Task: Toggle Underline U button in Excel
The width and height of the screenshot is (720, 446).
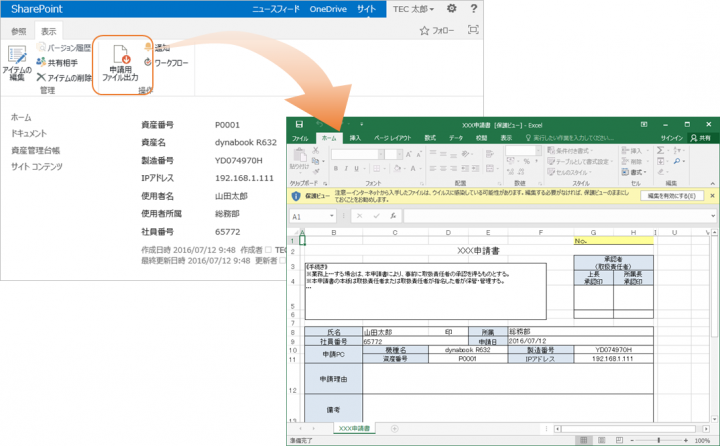Action: coord(356,169)
